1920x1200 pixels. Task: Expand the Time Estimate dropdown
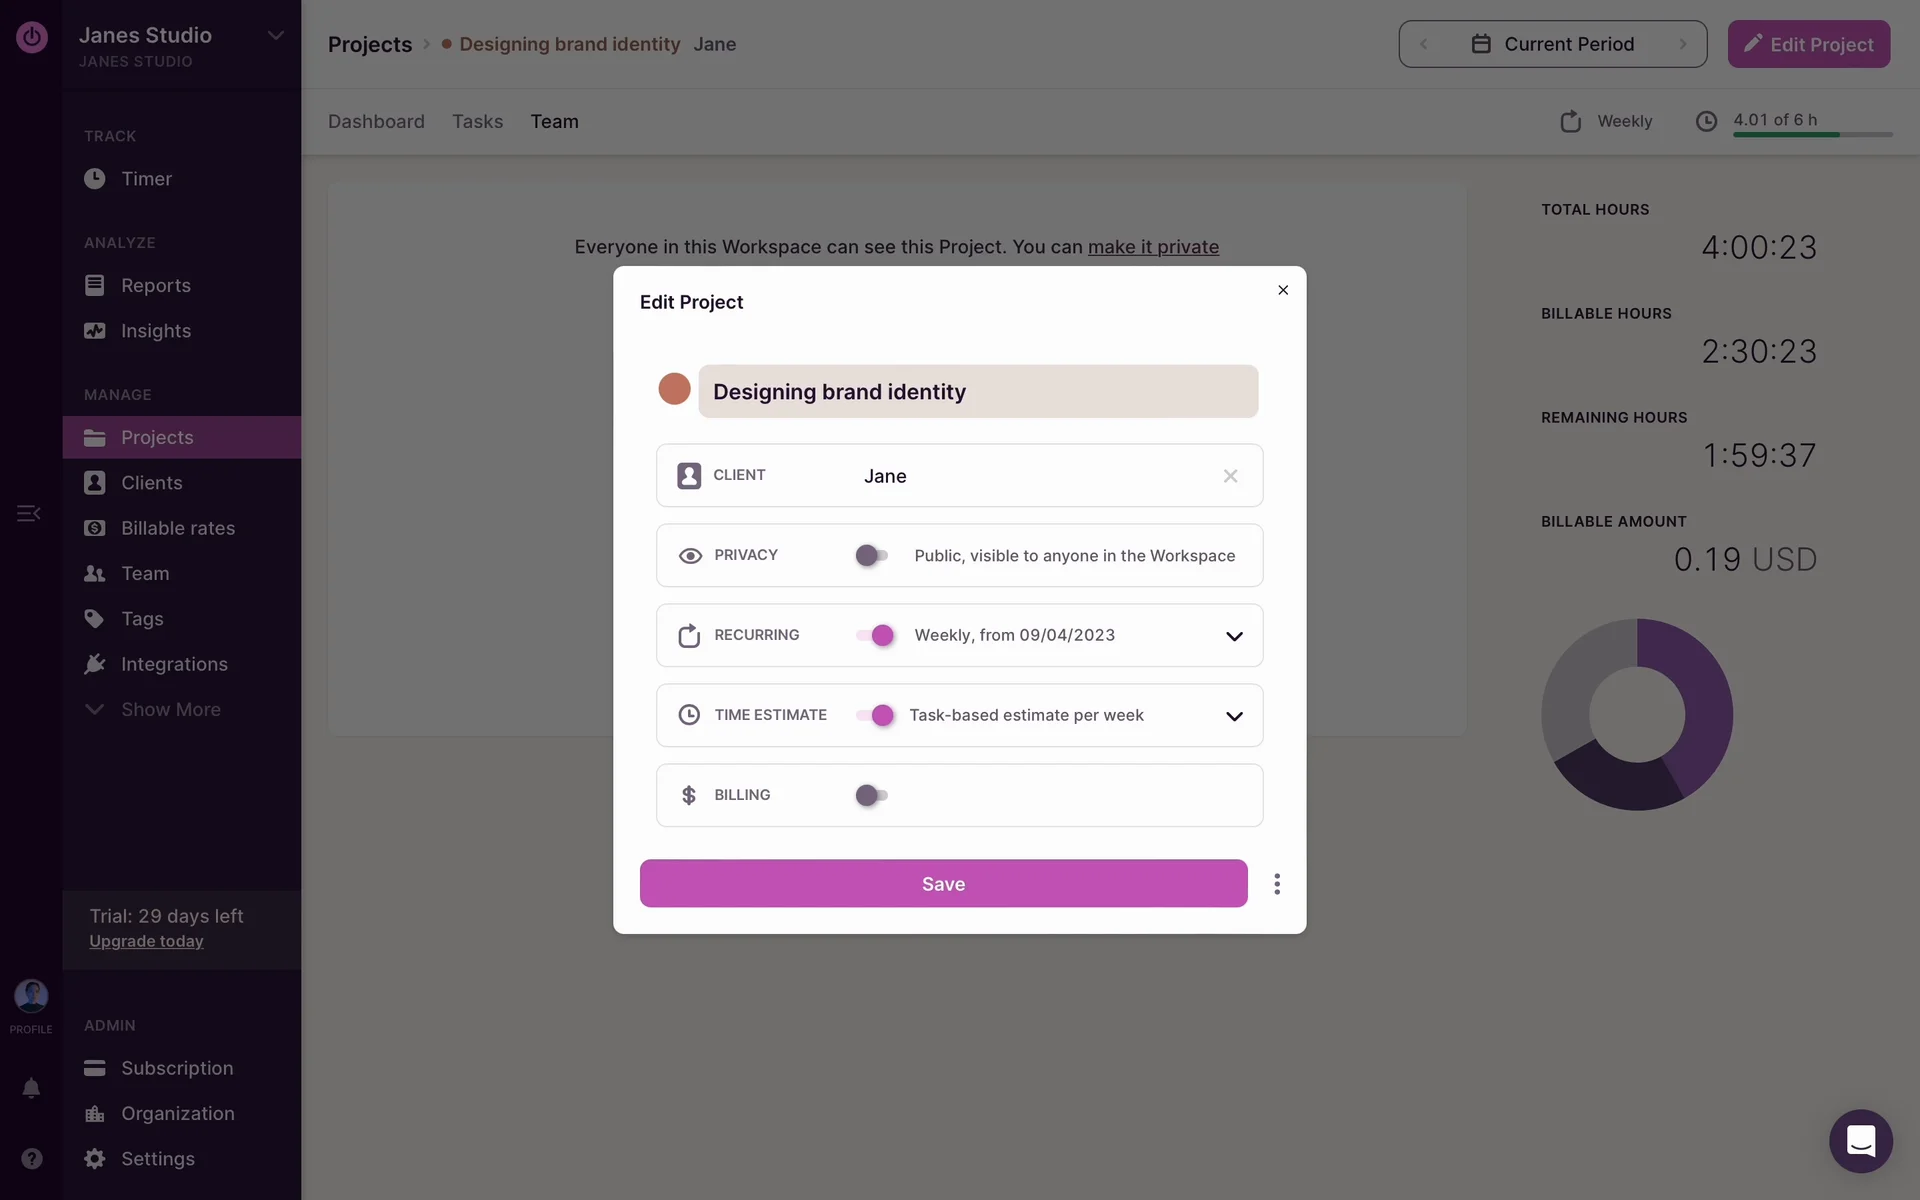point(1234,716)
